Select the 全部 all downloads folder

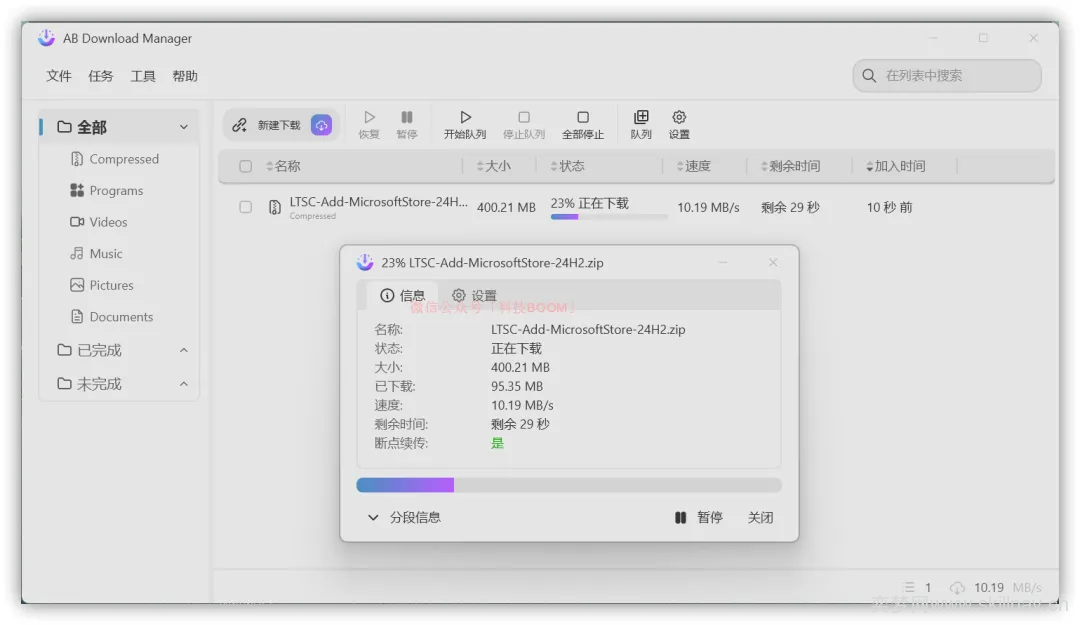click(118, 127)
